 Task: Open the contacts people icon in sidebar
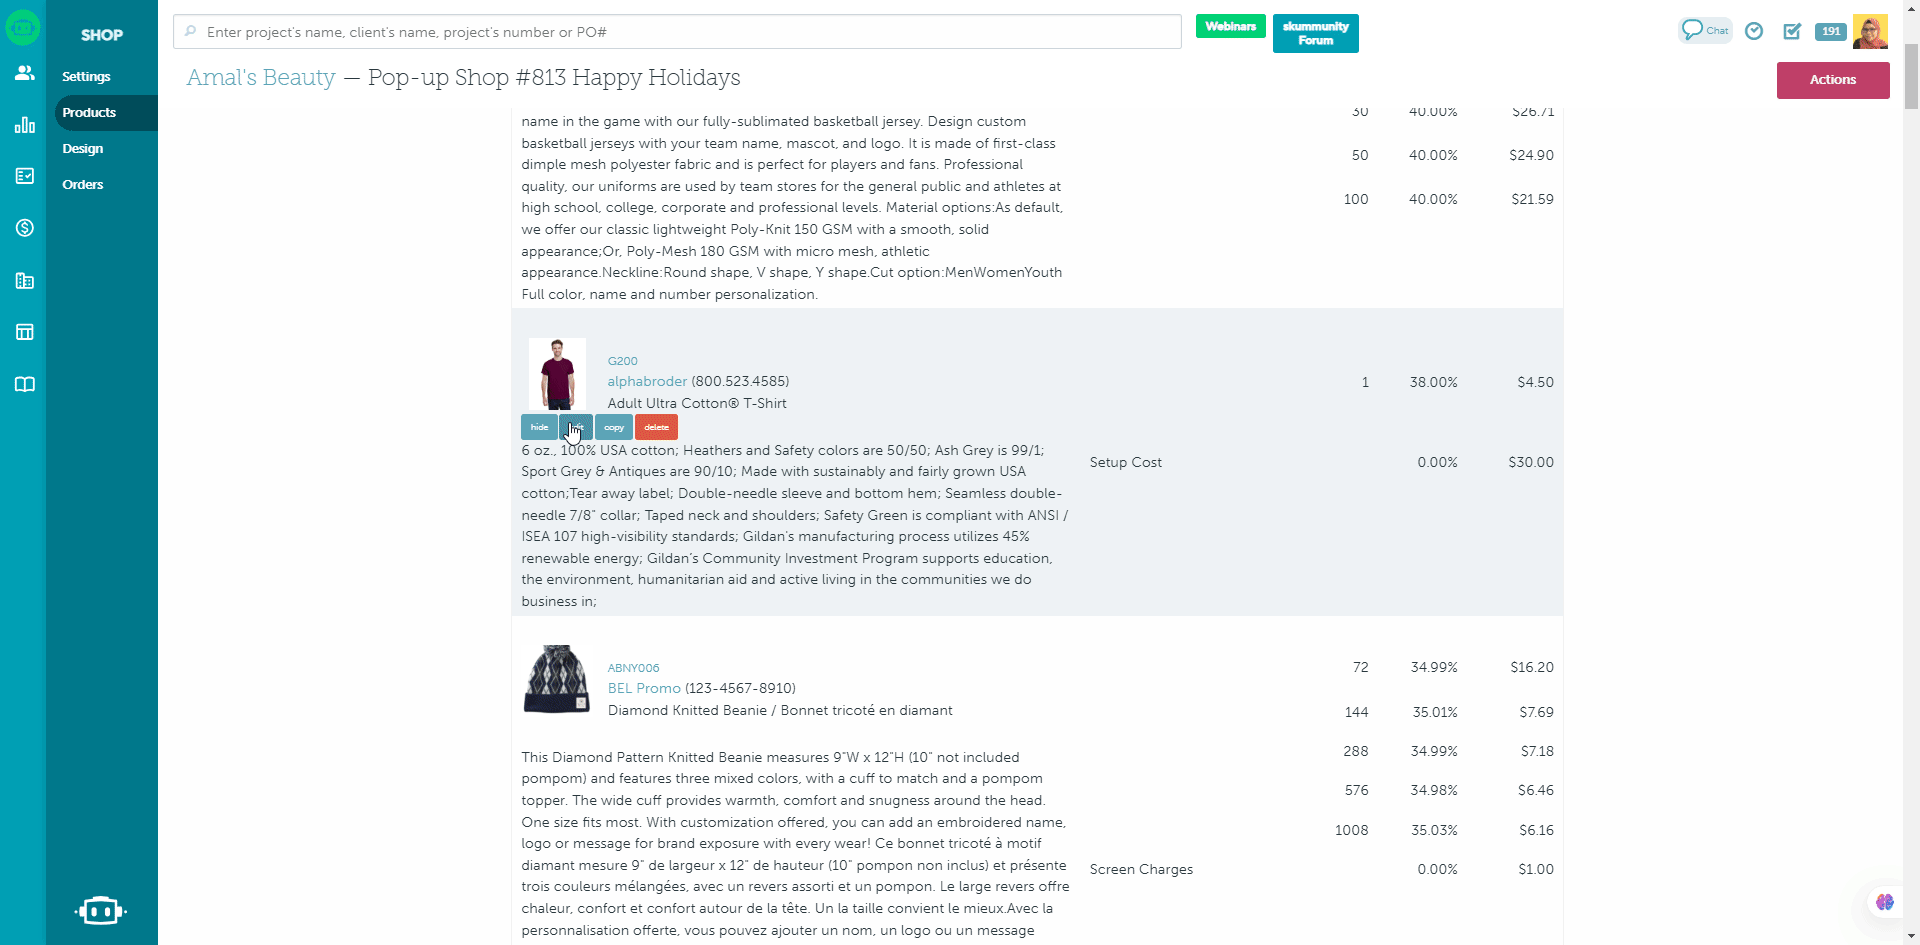(x=25, y=73)
